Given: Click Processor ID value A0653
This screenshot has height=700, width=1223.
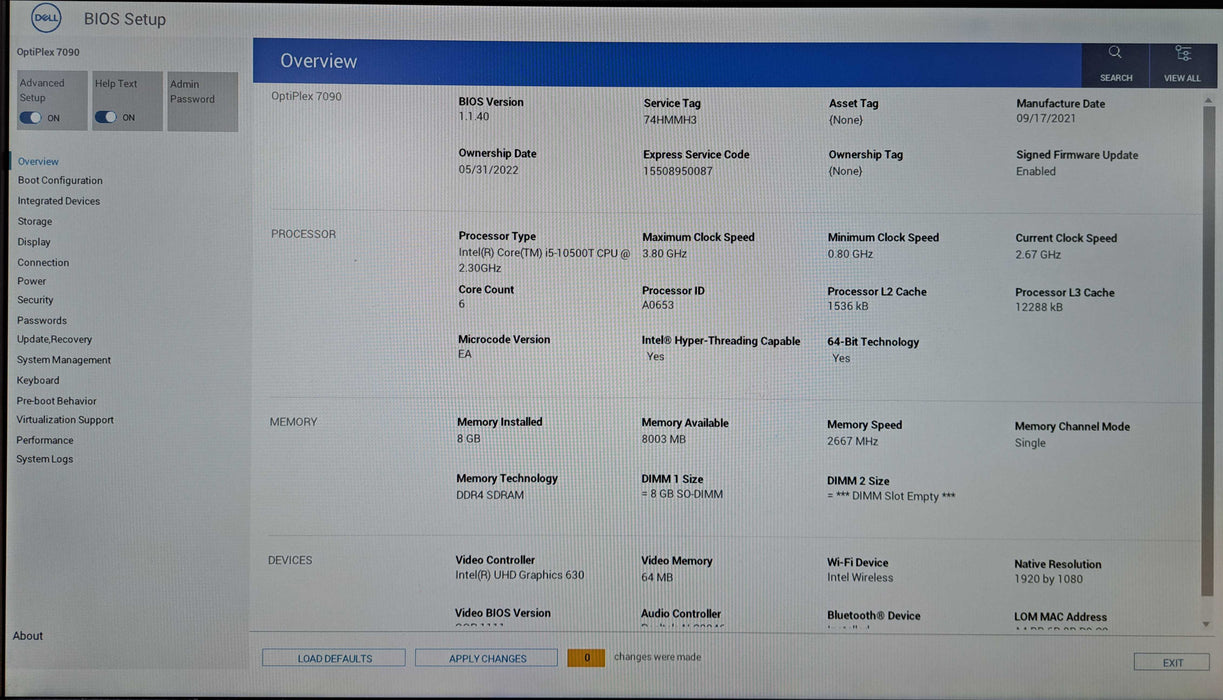Looking at the screenshot, I should tap(658, 306).
